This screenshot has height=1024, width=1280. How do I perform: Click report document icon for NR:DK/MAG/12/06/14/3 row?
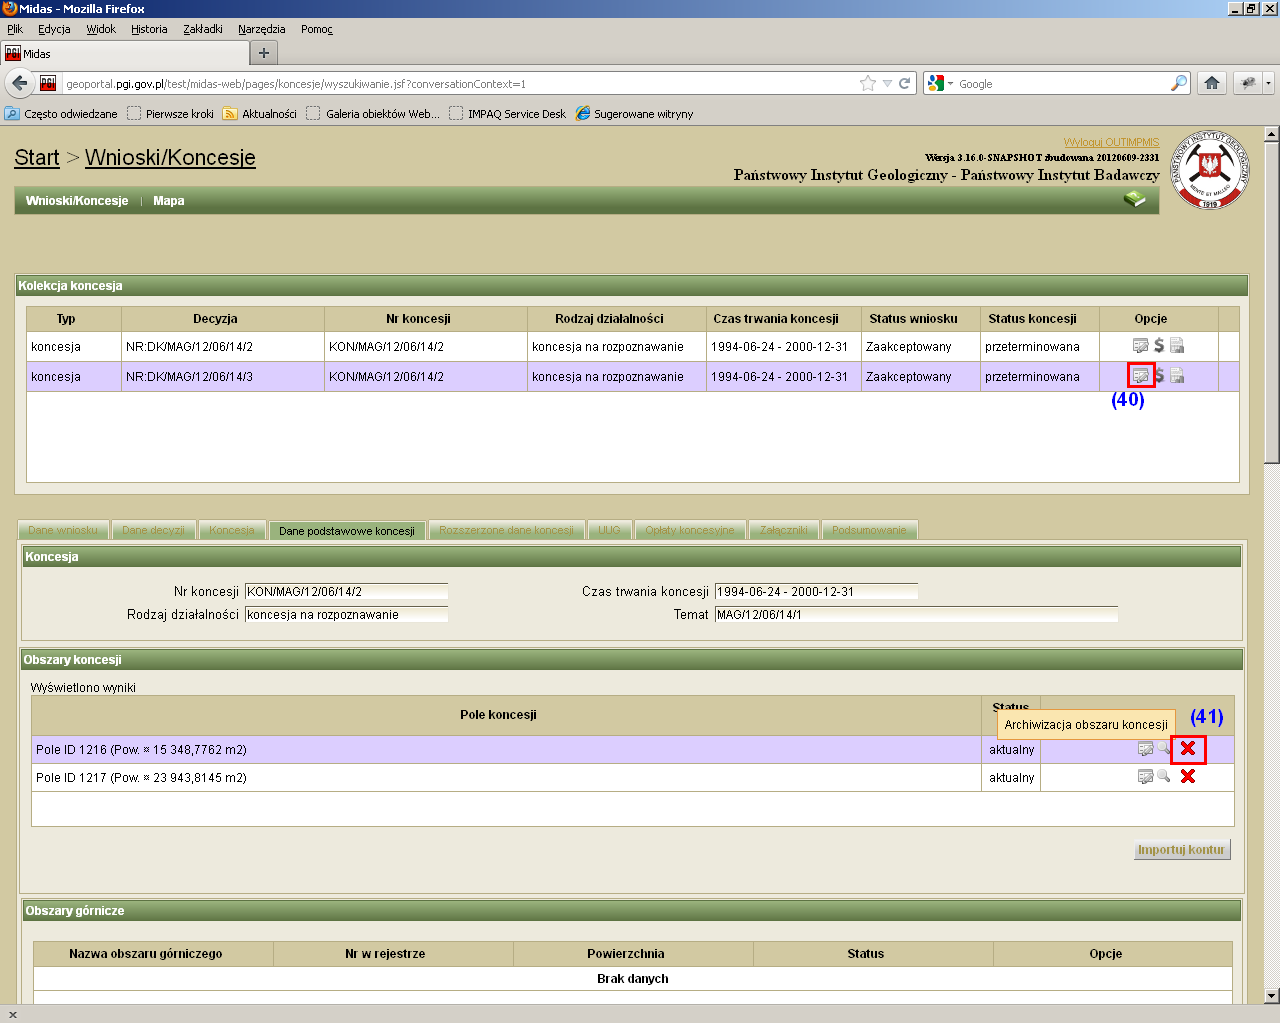[x=1177, y=376]
